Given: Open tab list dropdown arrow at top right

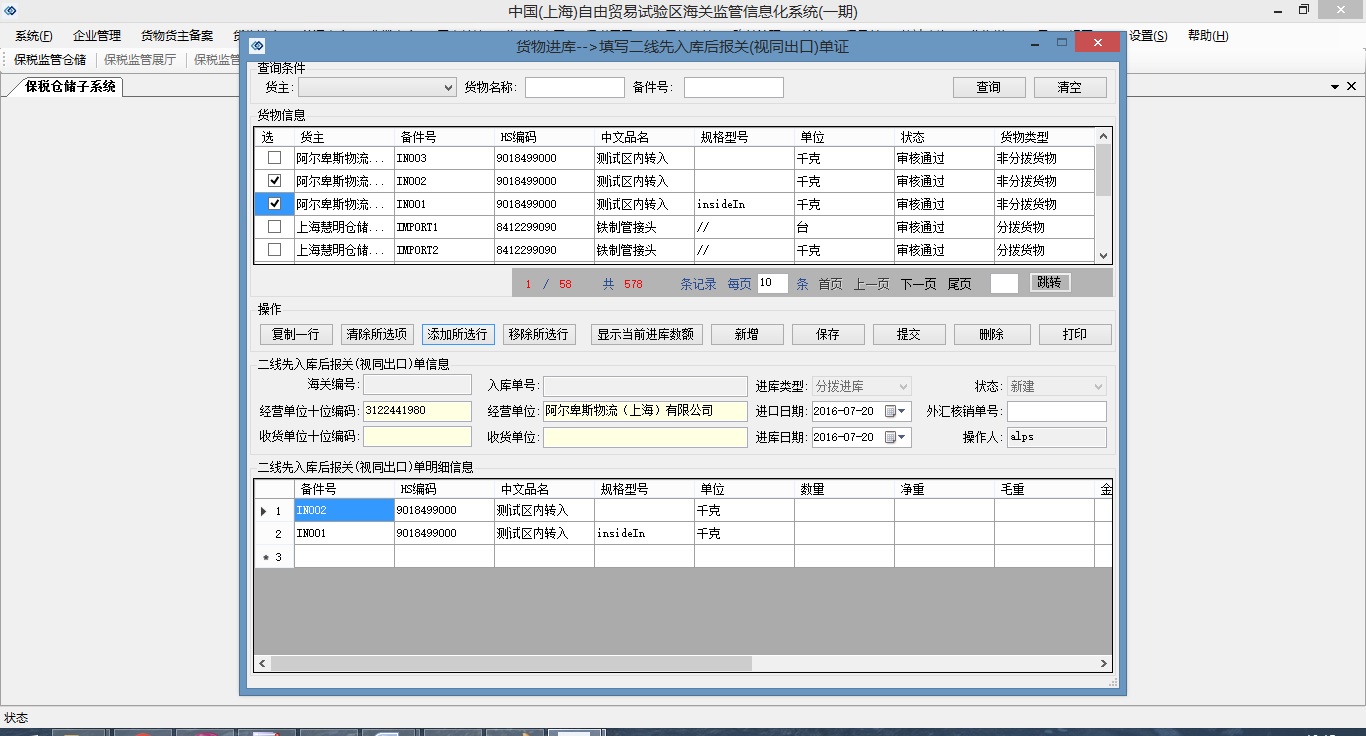Looking at the screenshot, I should point(1336,87).
